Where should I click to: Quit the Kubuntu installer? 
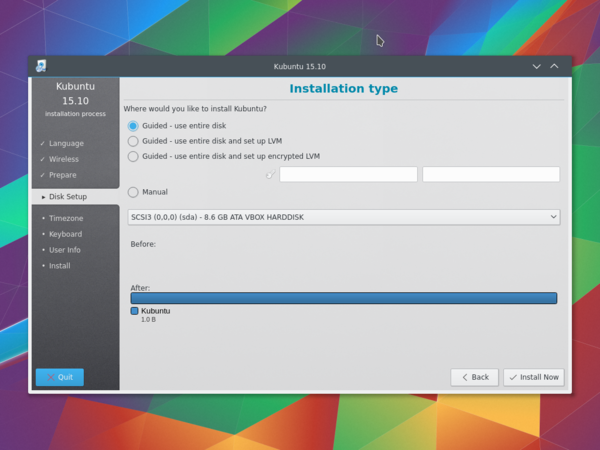click(60, 377)
